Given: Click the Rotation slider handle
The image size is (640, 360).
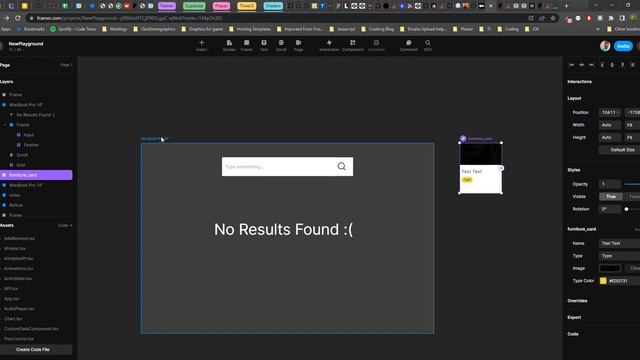Looking at the screenshot, I should (x=627, y=209).
